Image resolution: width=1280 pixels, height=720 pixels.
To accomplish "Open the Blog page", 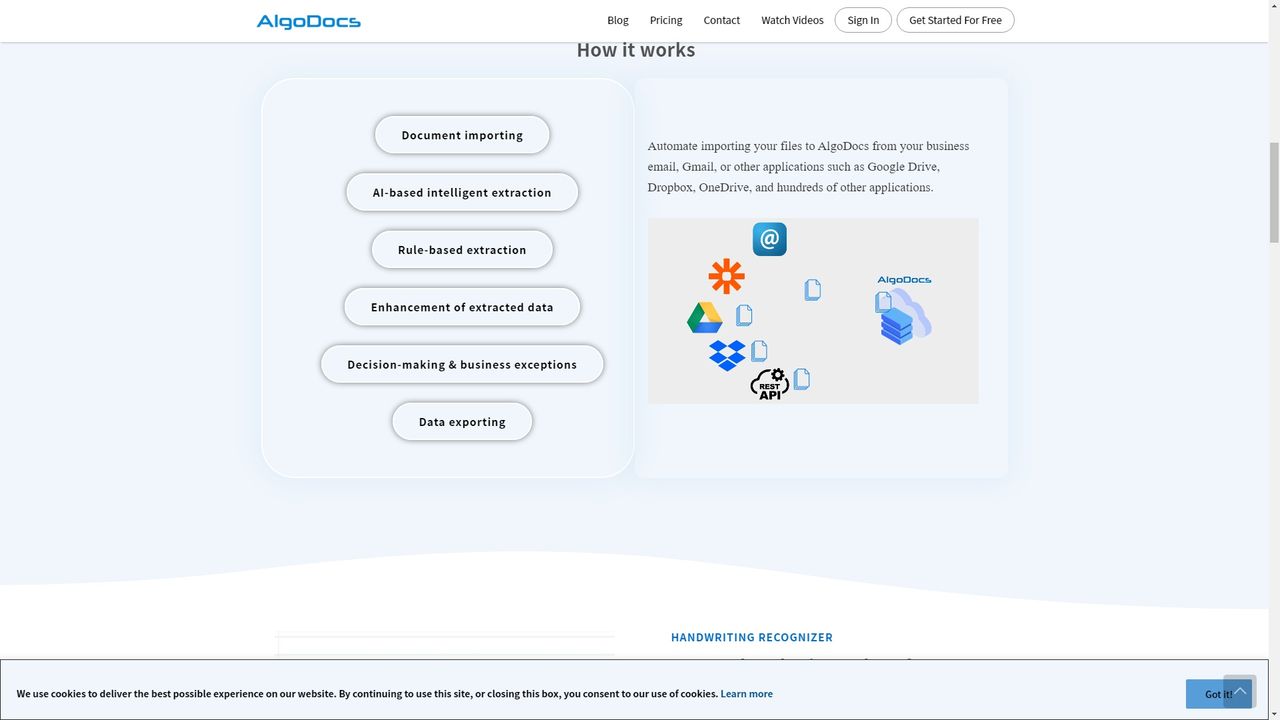I will pyautogui.click(x=618, y=20).
